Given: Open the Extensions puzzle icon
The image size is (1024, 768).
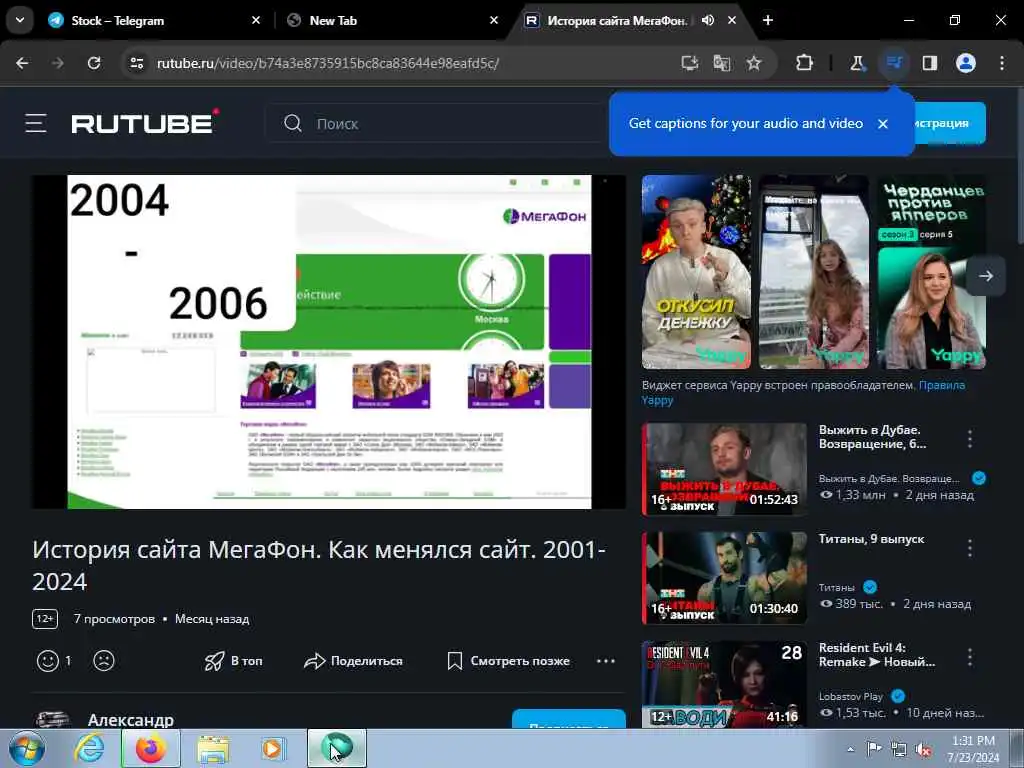Looking at the screenshot, I should tap(805, 63).
